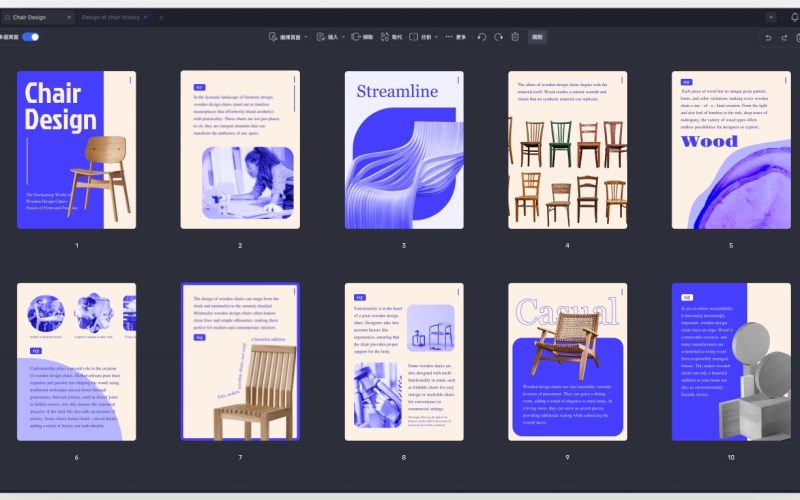Click the redo arrow icon
The image size is (800, 500).
click(786, 37)
